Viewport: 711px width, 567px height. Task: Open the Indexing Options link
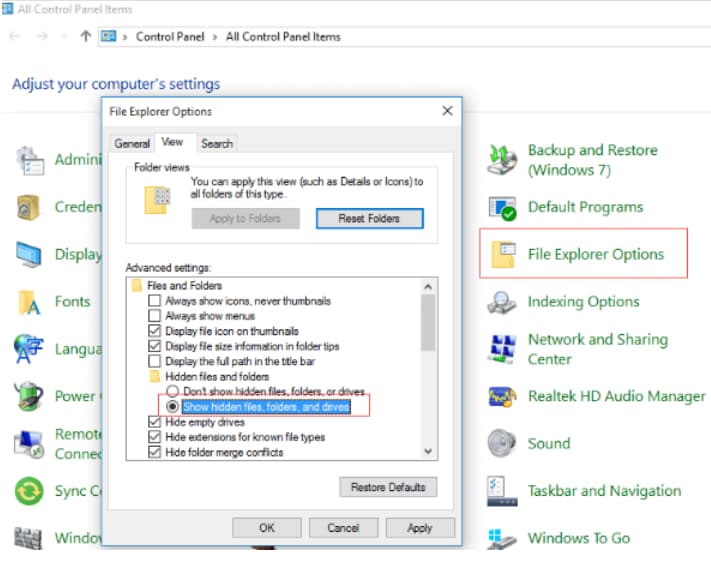584,302
